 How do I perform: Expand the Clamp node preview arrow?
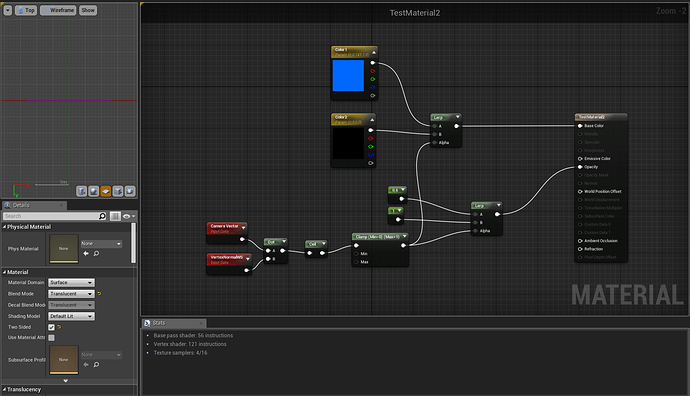point(404,237)
